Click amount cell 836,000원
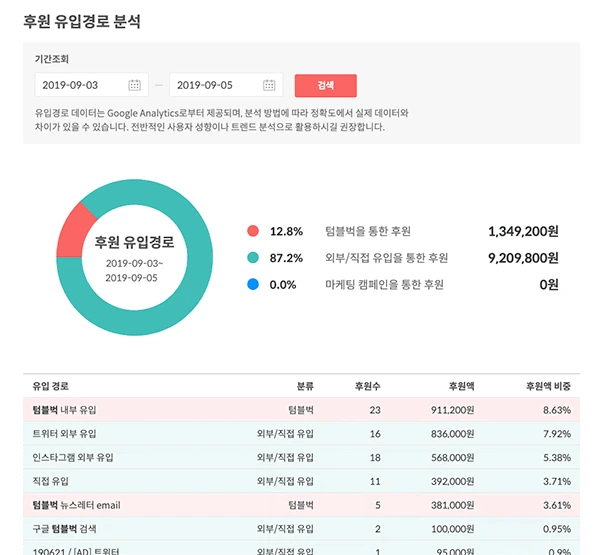Image resolution: width=600 pixels, height=555 pixels. [x=453, y=434]
